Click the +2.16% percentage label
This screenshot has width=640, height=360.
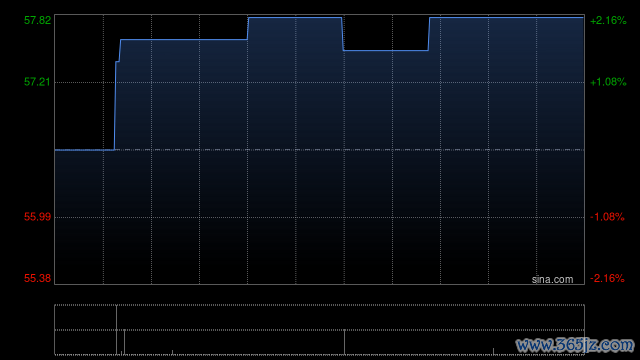coord(608,20)
